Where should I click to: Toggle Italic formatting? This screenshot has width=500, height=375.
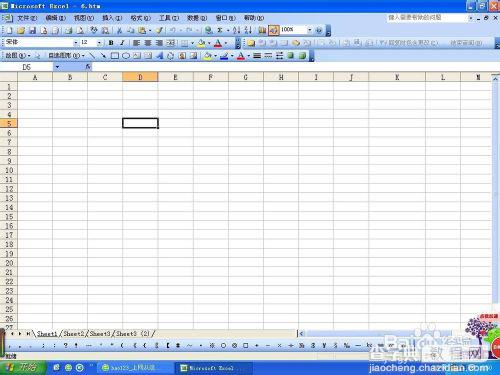point(122,43)
